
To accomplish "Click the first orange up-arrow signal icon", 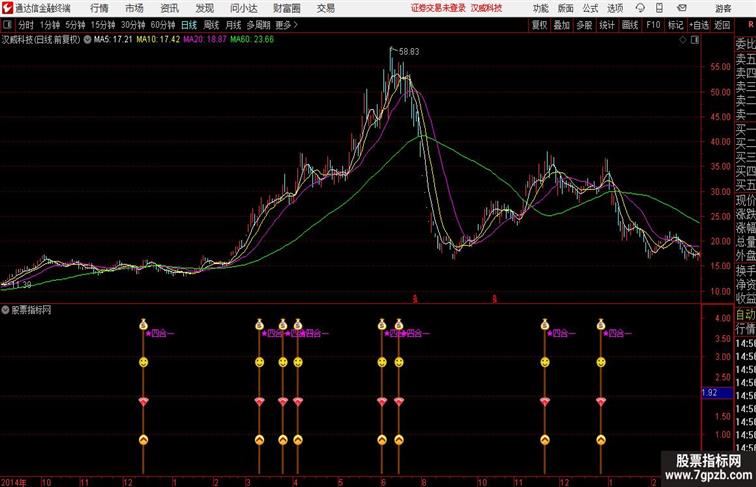I will coord(143,440).
